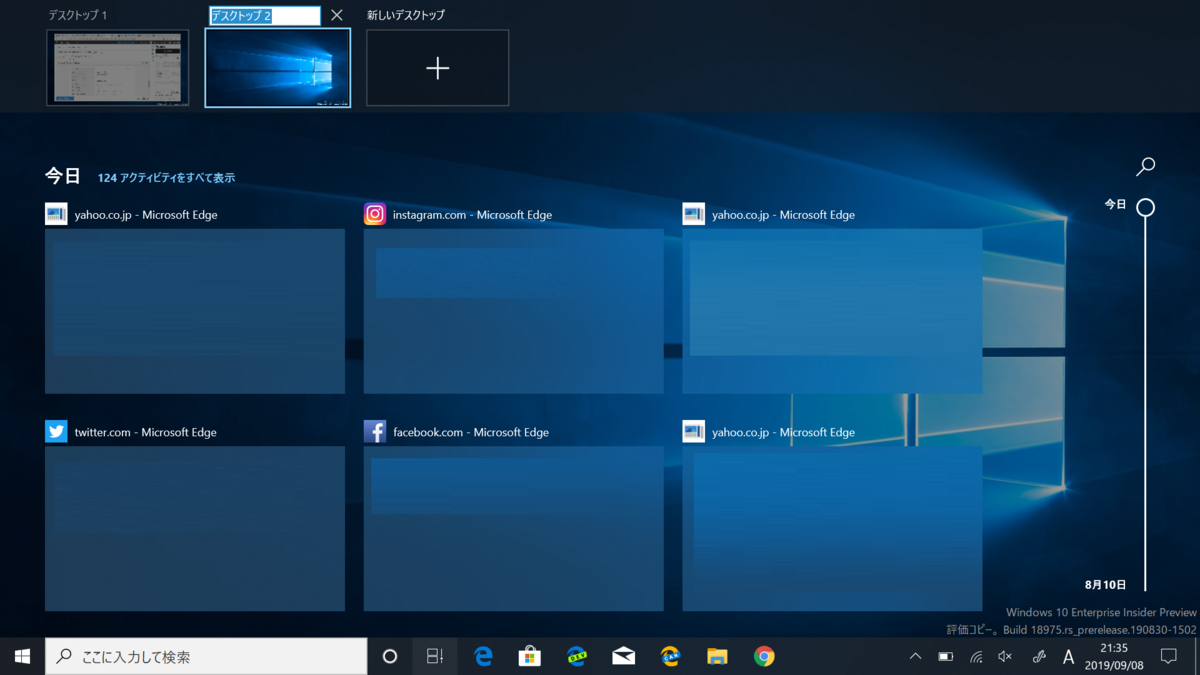
Task: Open File Explorer from the taskbar
Action: coord(717,657)
